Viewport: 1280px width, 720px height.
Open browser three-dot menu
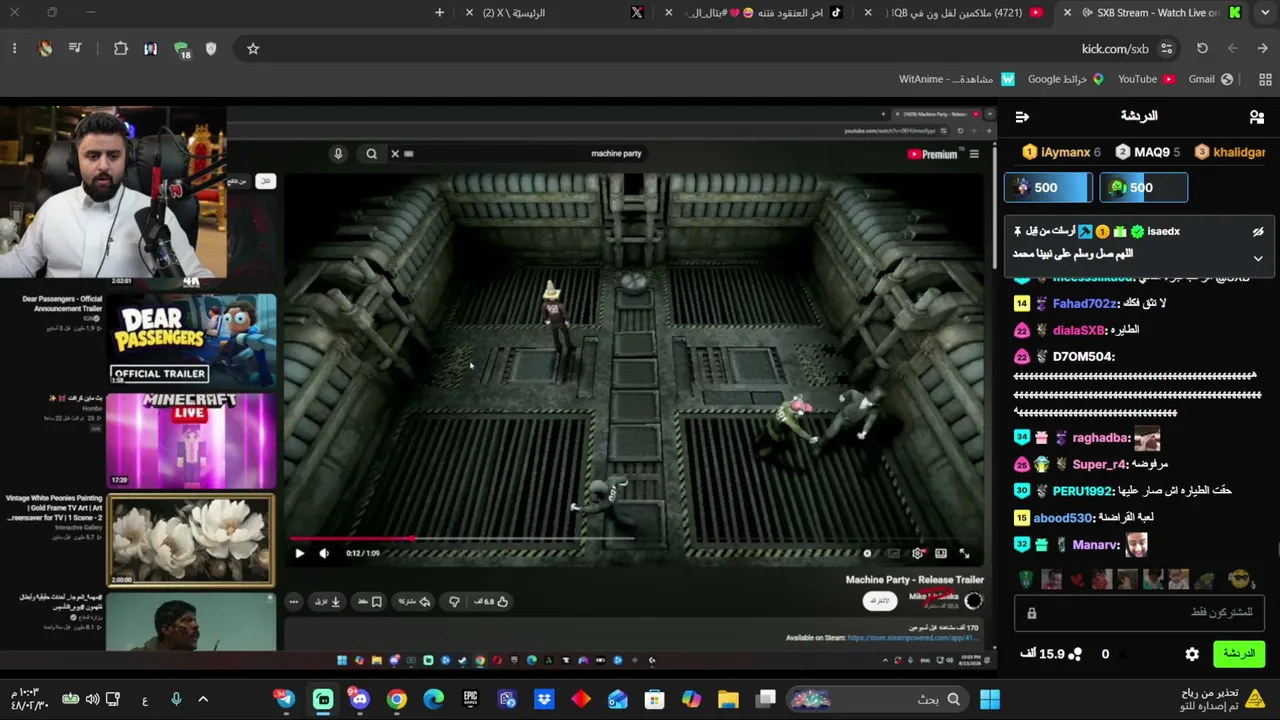tap(14, 48)
